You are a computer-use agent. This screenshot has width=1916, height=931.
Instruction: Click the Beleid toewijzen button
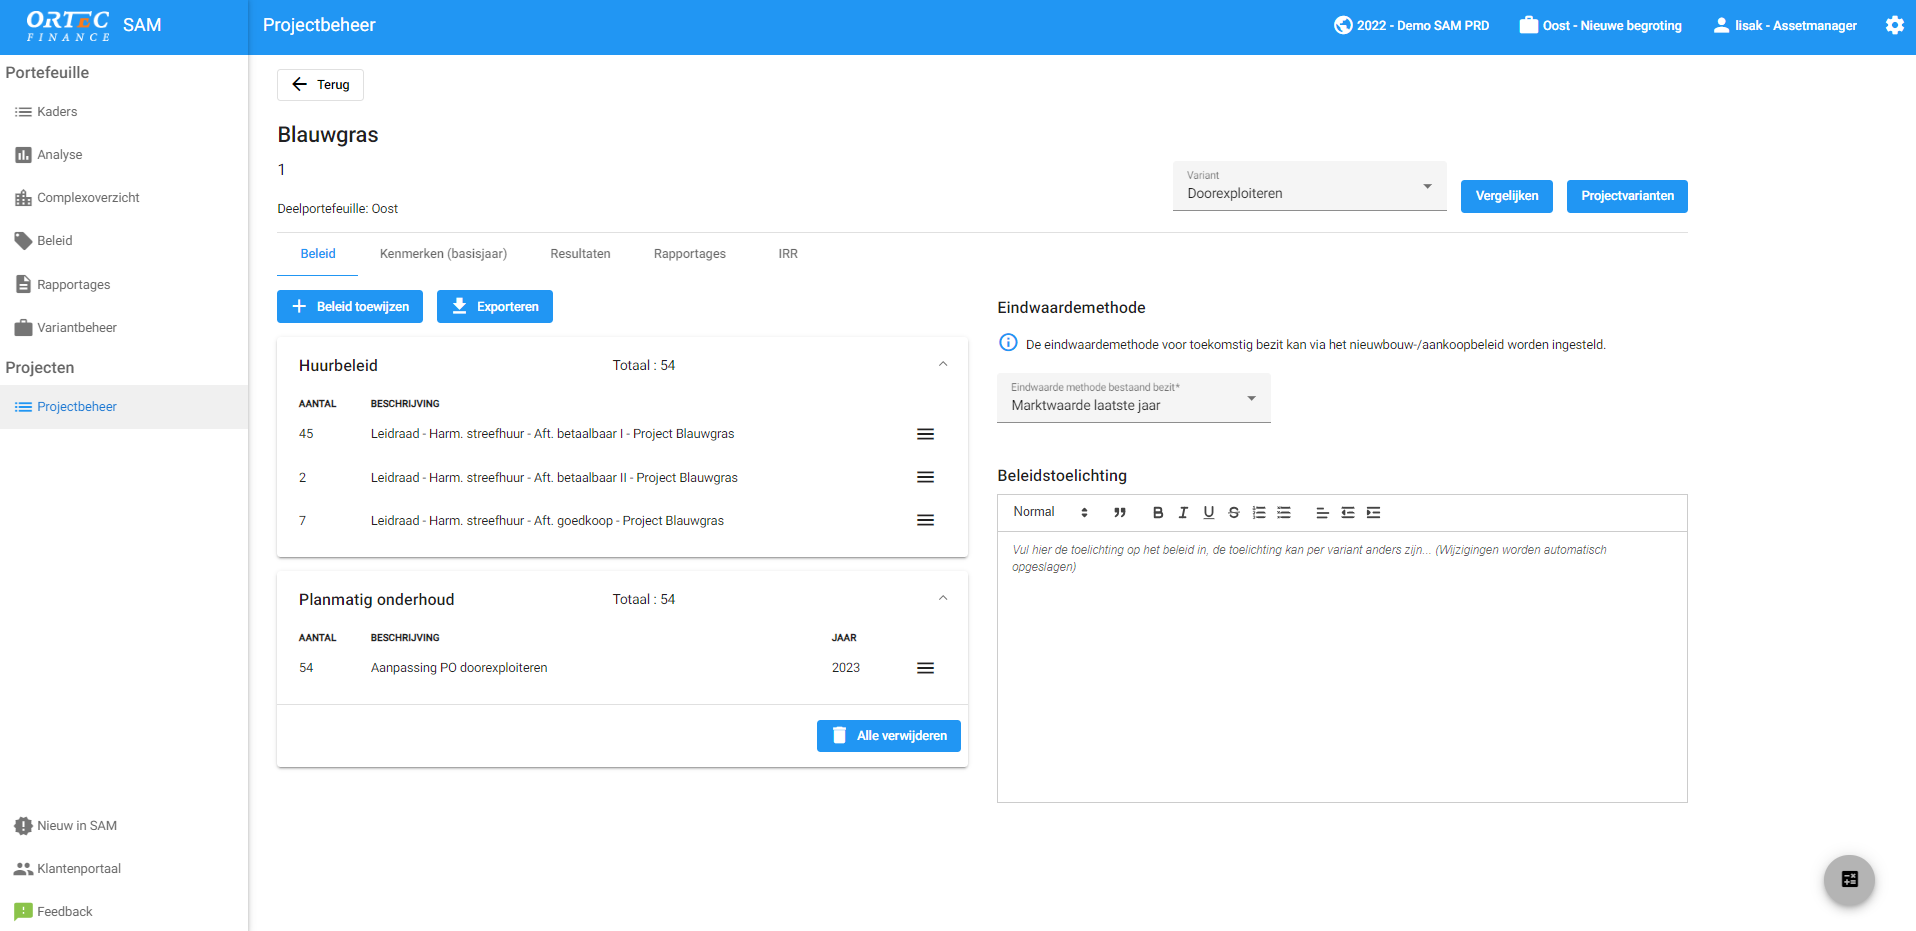pyautogui.click(x=350, y=307)
